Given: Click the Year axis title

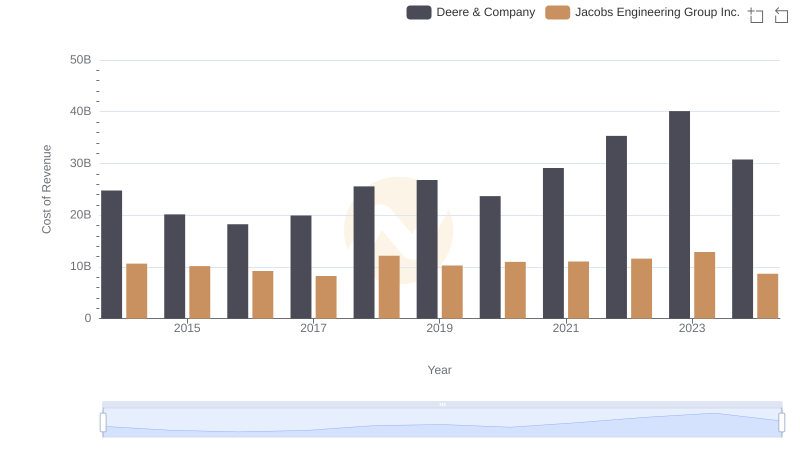Looking at the screenshot, I should 439,370.
